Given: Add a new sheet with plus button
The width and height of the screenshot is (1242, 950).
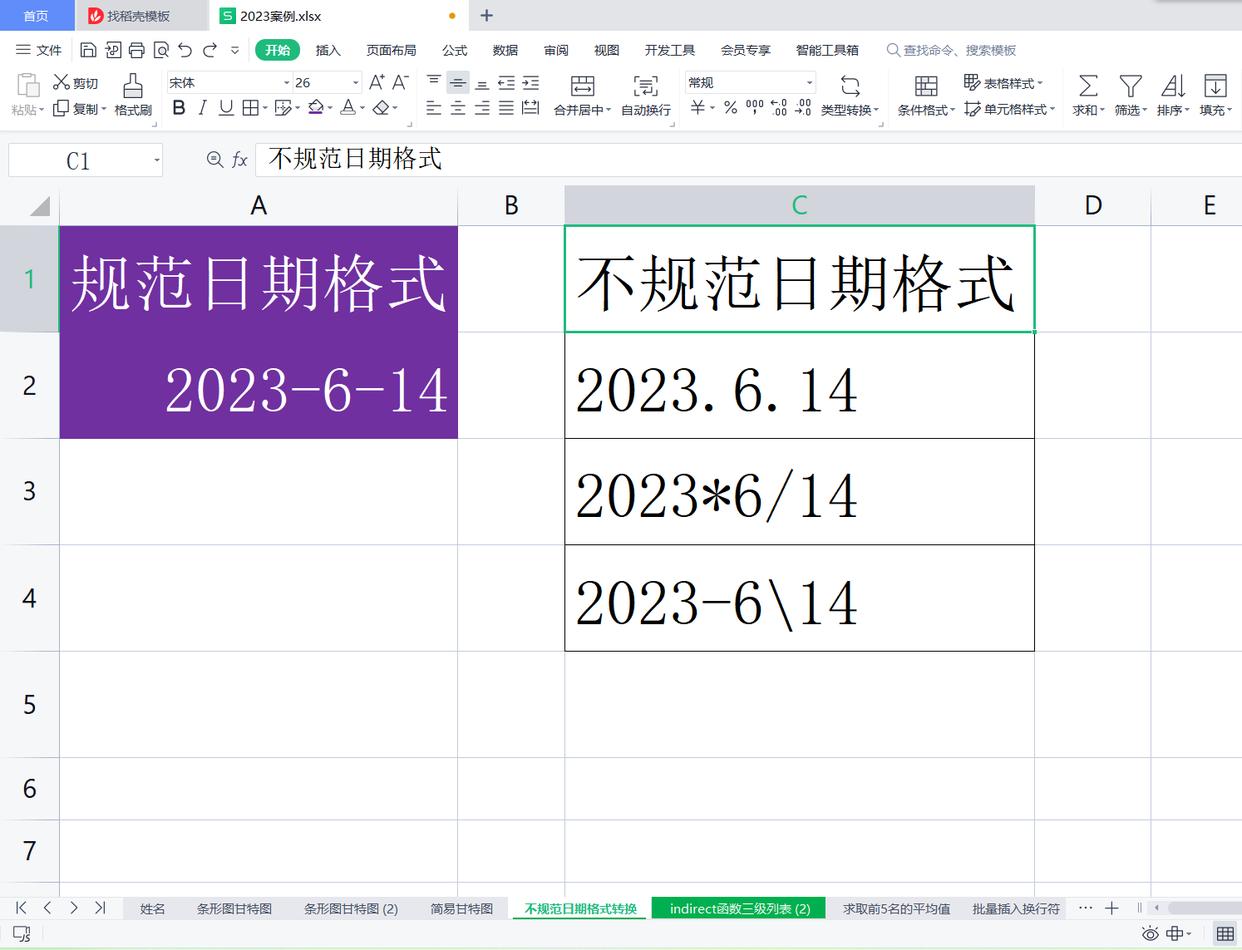Looking at the screenshot, I should (x=1111, y=908).
